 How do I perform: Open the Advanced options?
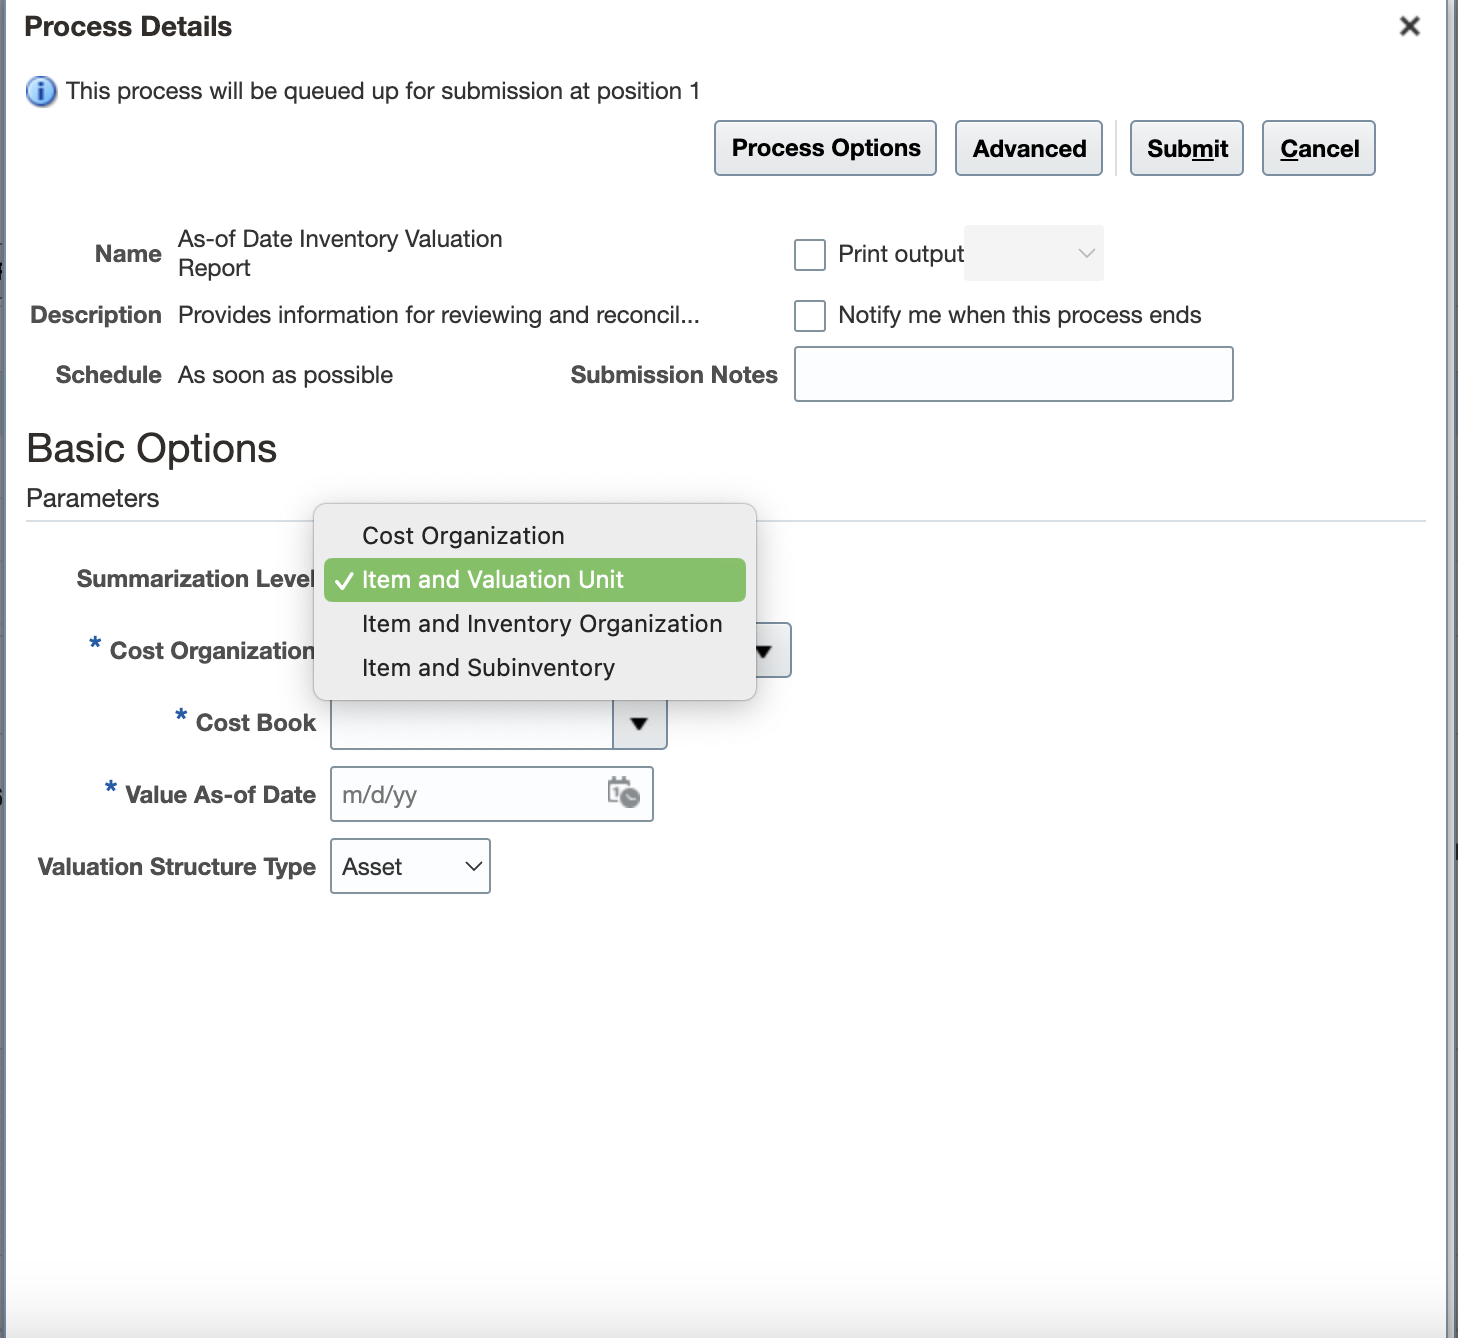pos(1028,148)
